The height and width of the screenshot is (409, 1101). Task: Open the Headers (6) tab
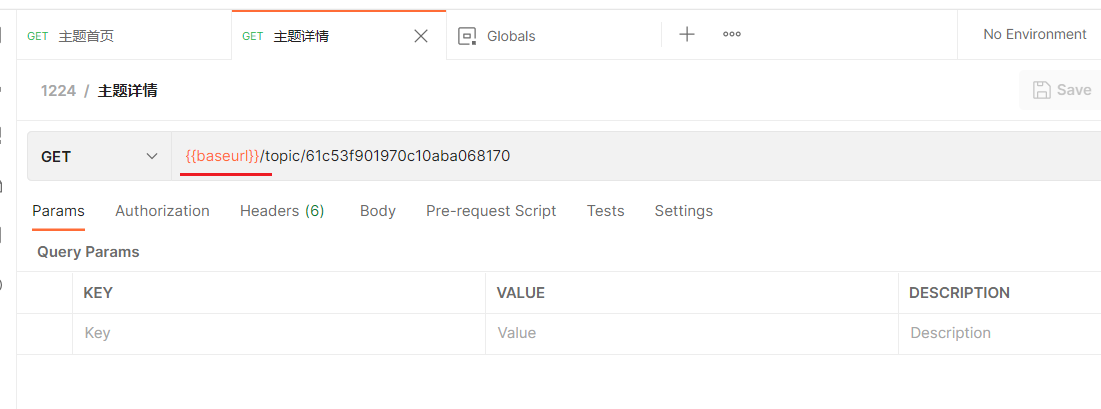[282, 211]
